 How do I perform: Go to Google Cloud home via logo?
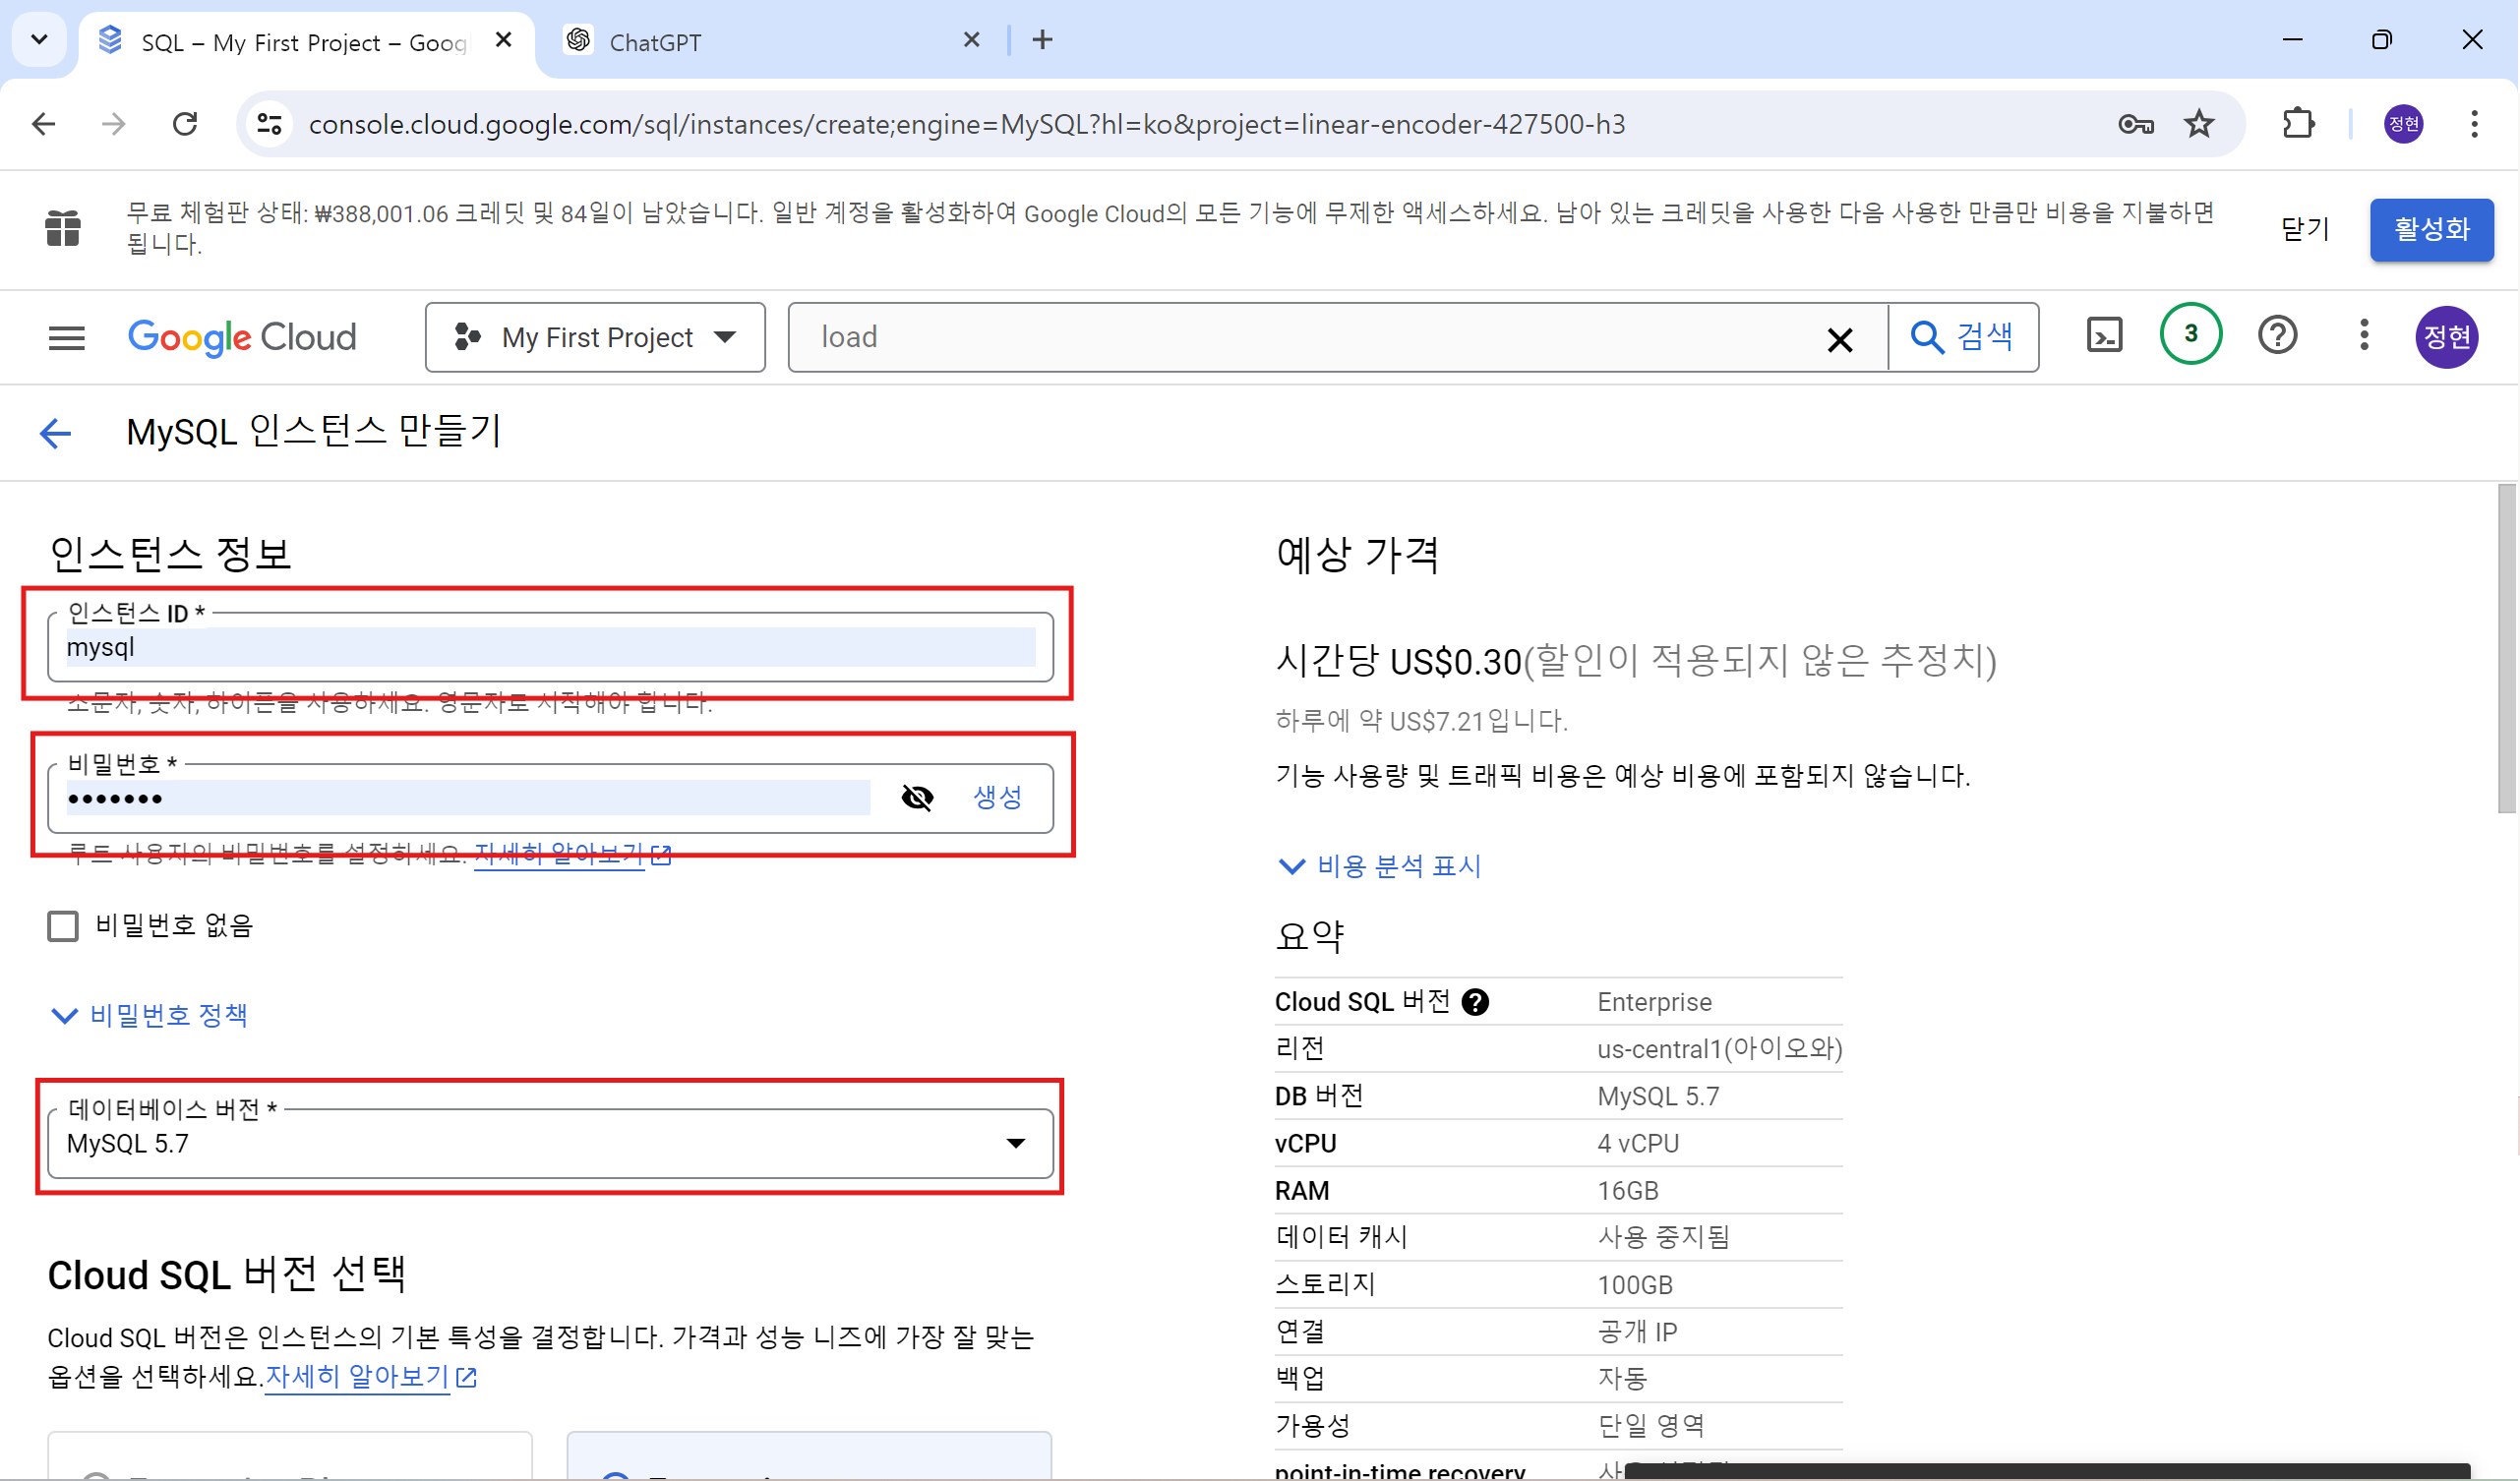tap(242, 338)
